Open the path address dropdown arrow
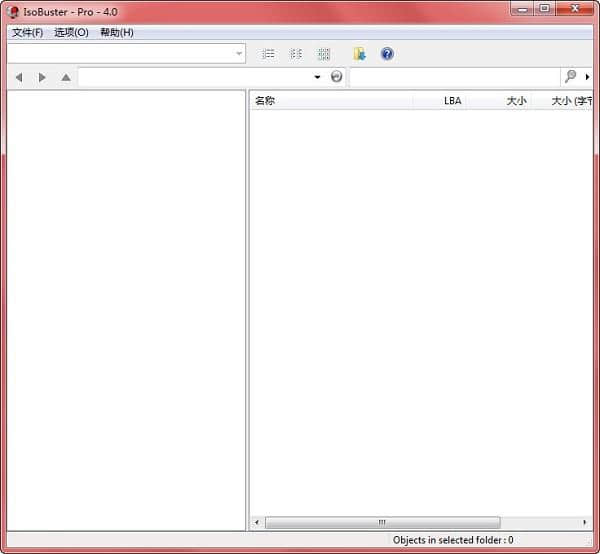Viewport: 600px width, 554px height. click(x=318, y=77)
